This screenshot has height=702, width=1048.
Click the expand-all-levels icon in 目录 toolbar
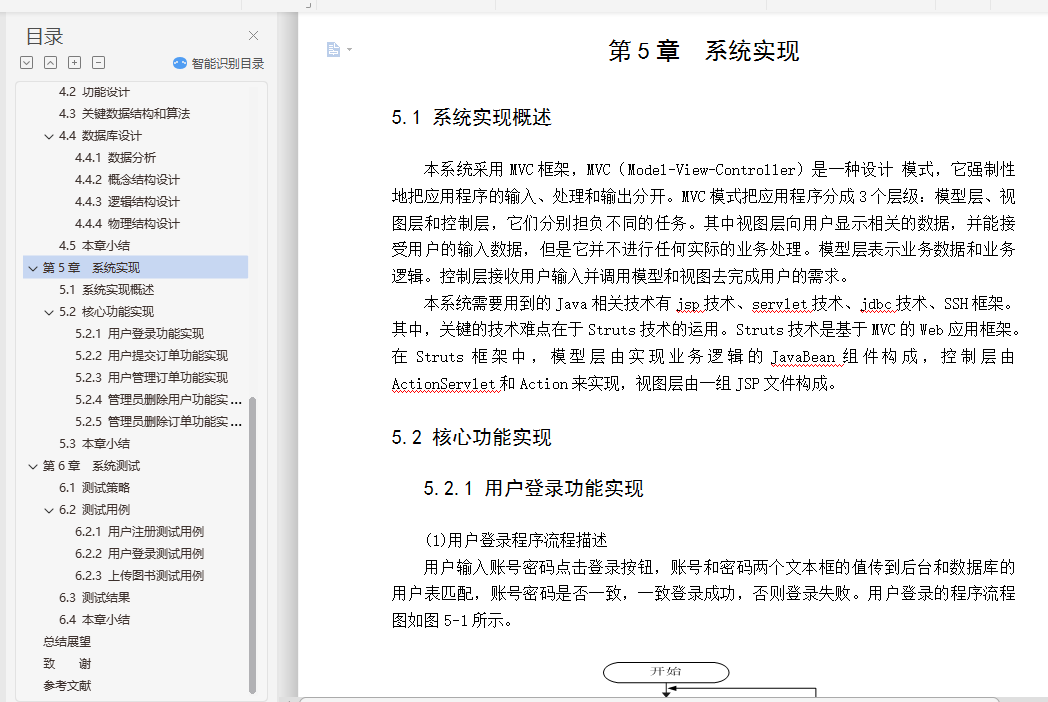[x=27, y=63]
